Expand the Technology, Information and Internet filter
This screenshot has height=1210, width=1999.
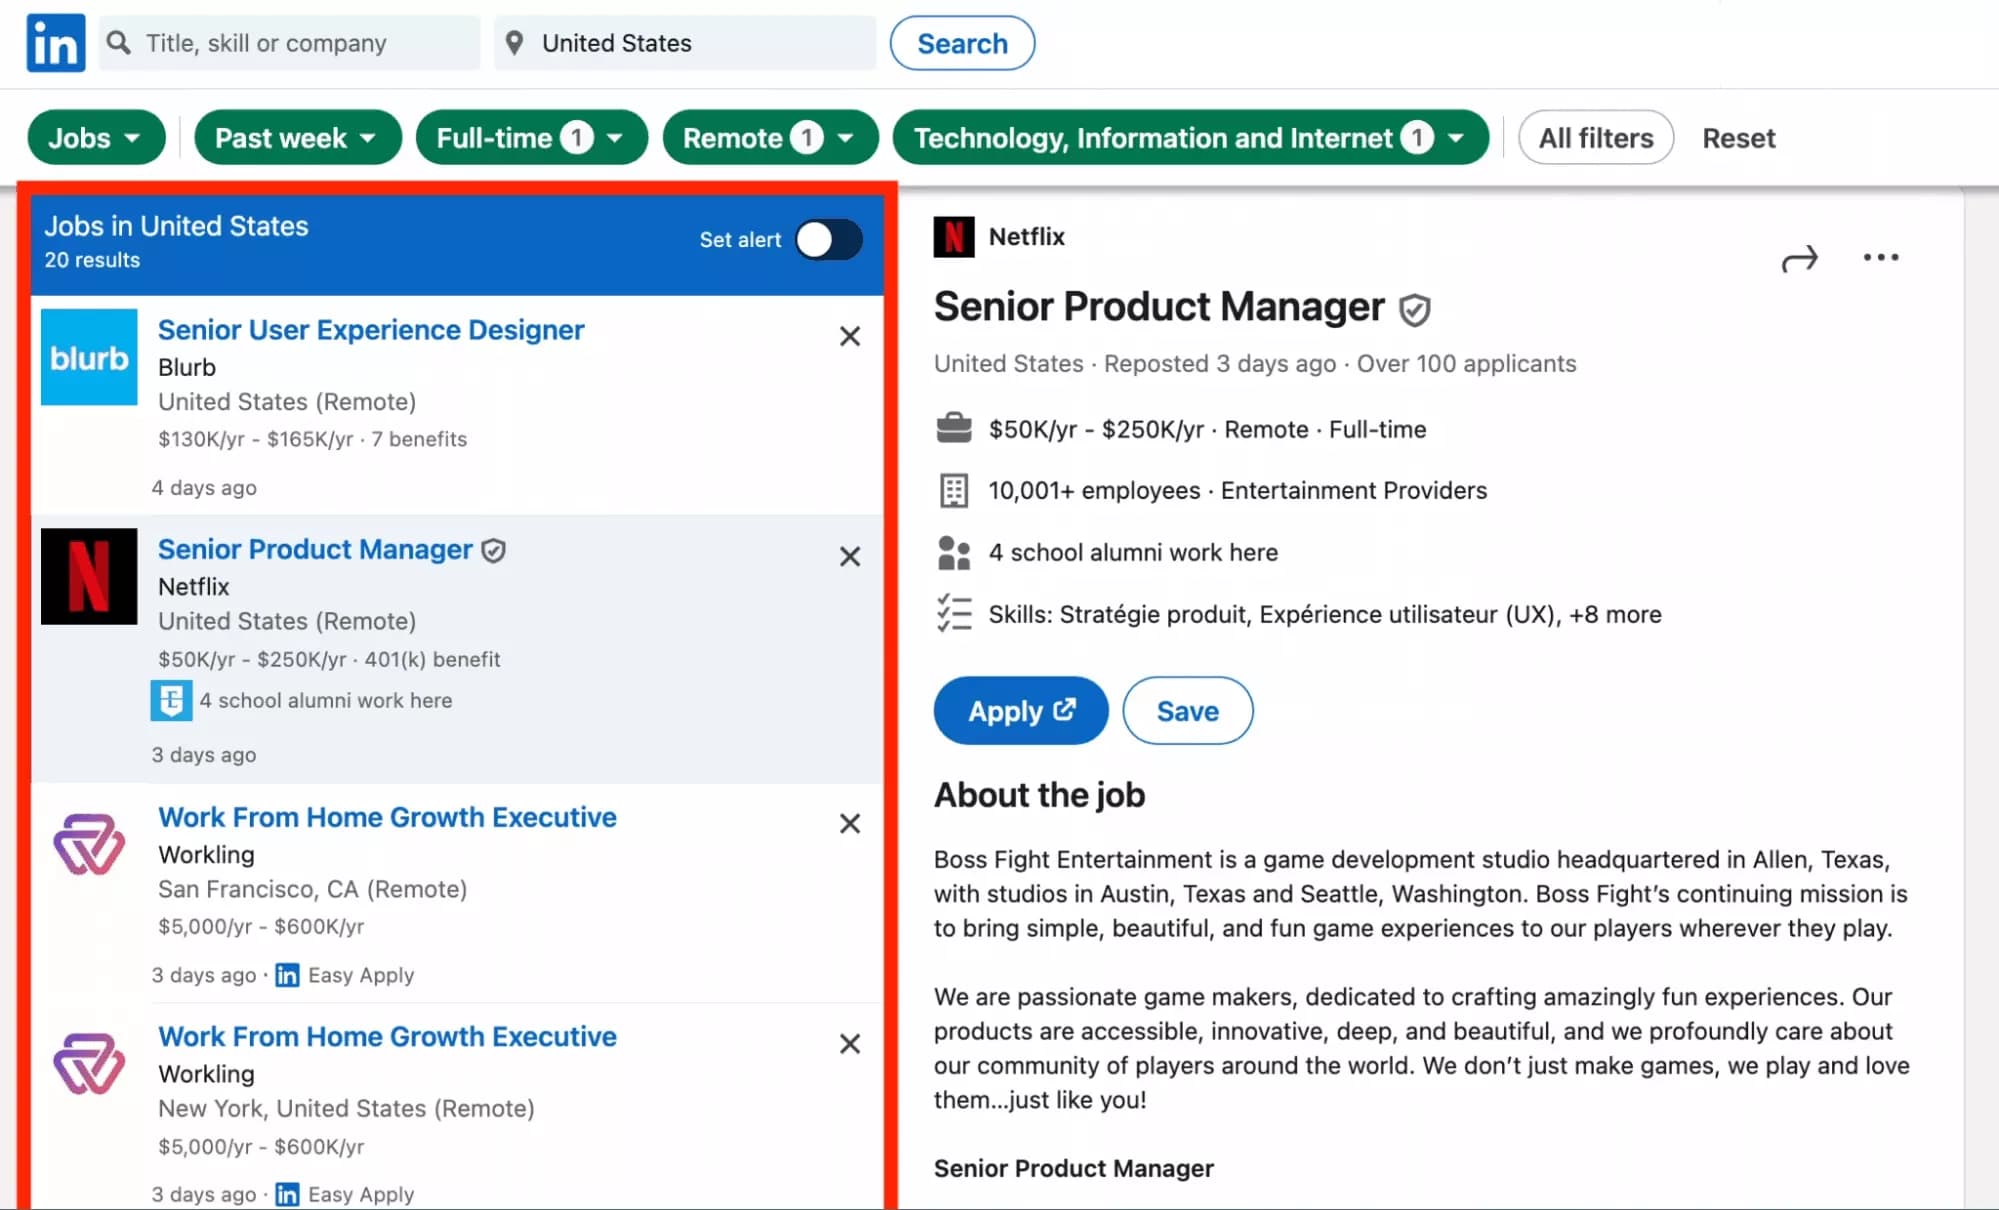1189,137
